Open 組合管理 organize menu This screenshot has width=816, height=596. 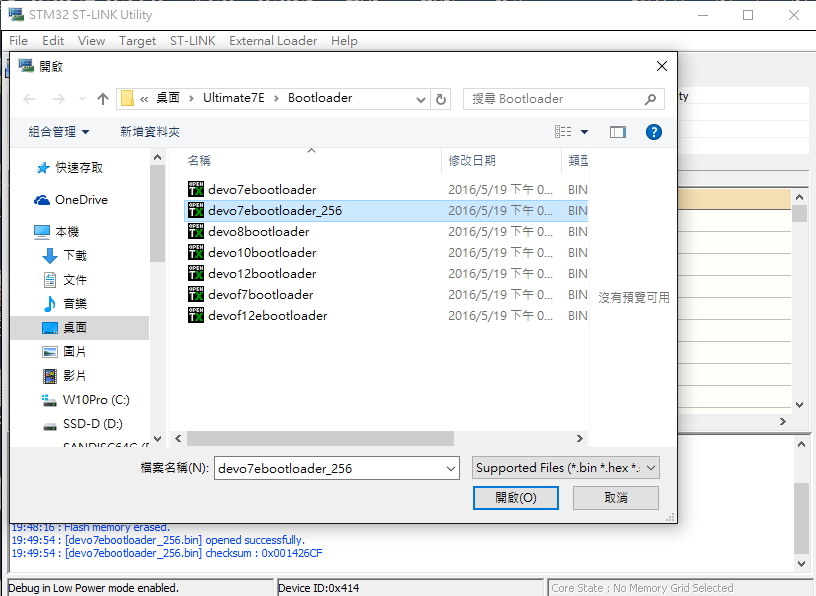pyautogui.click(x=59, y=132)
